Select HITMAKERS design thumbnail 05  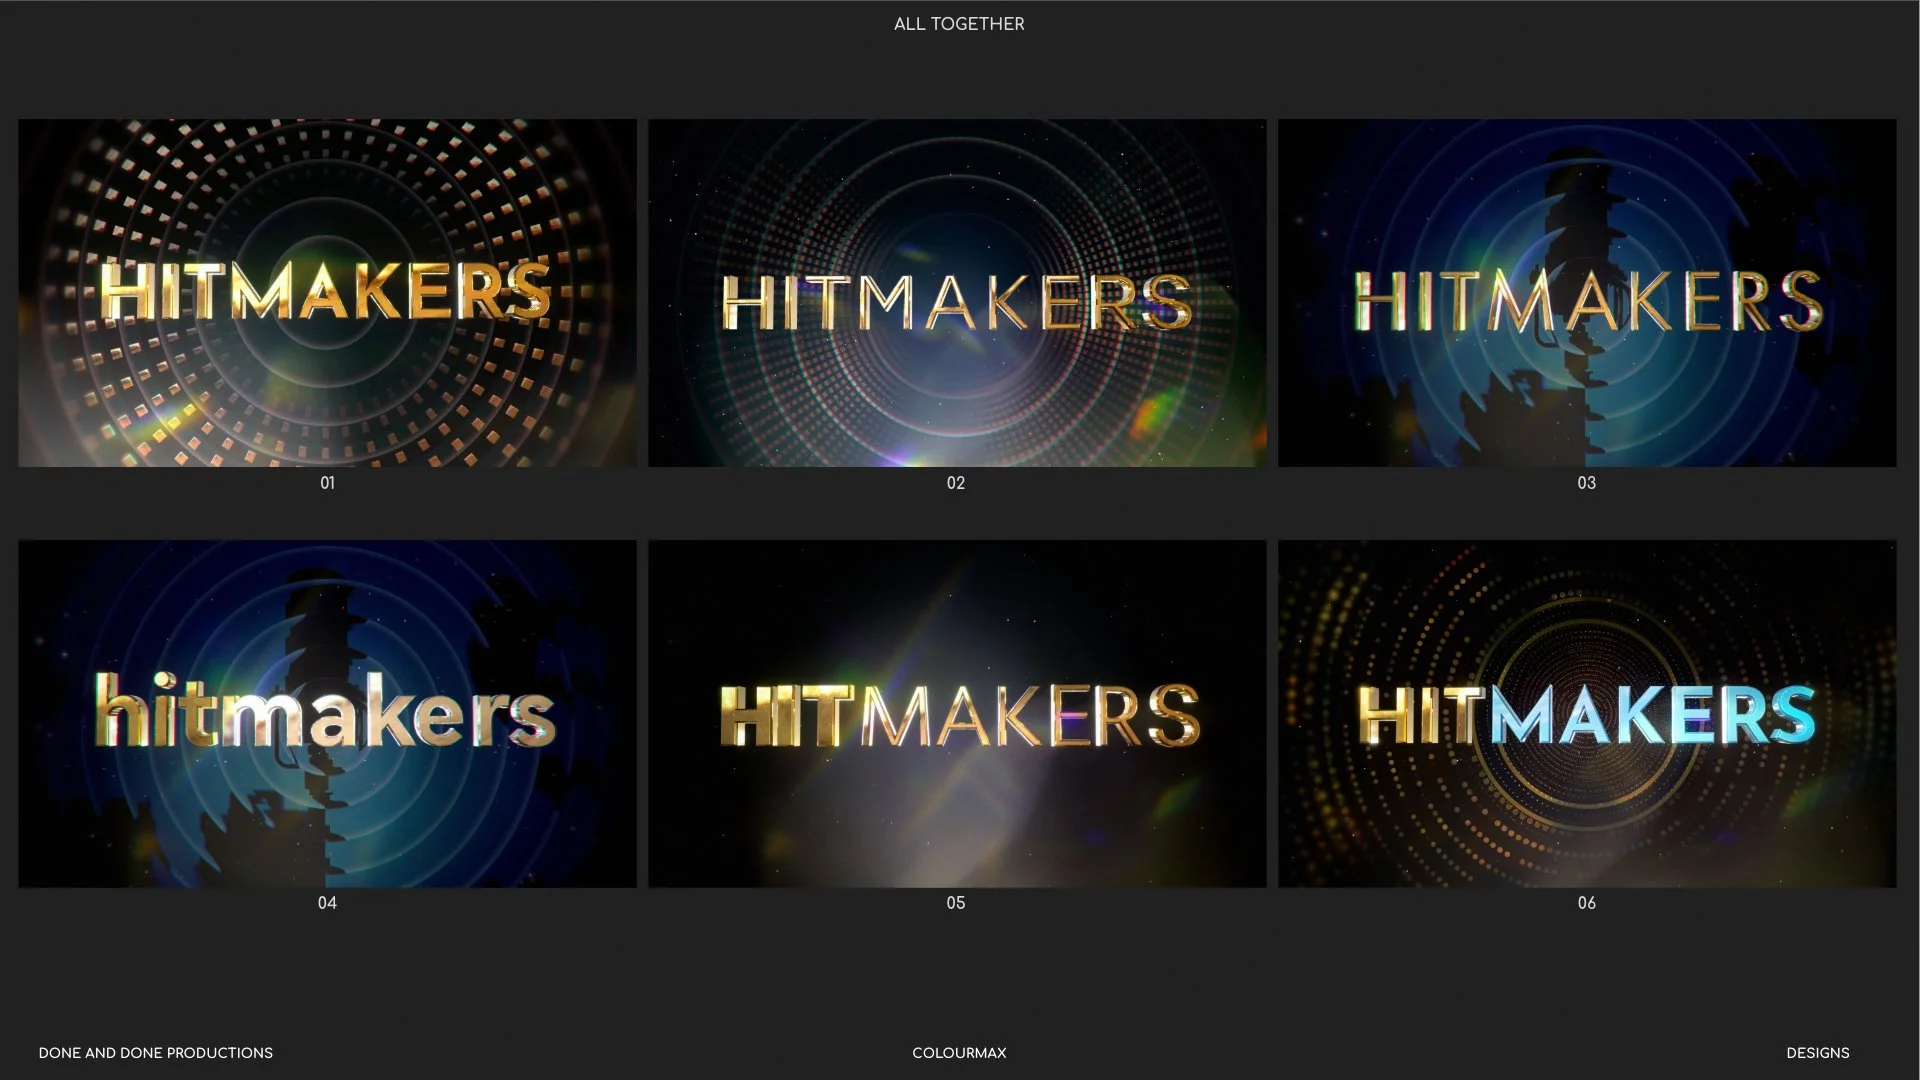957,713
